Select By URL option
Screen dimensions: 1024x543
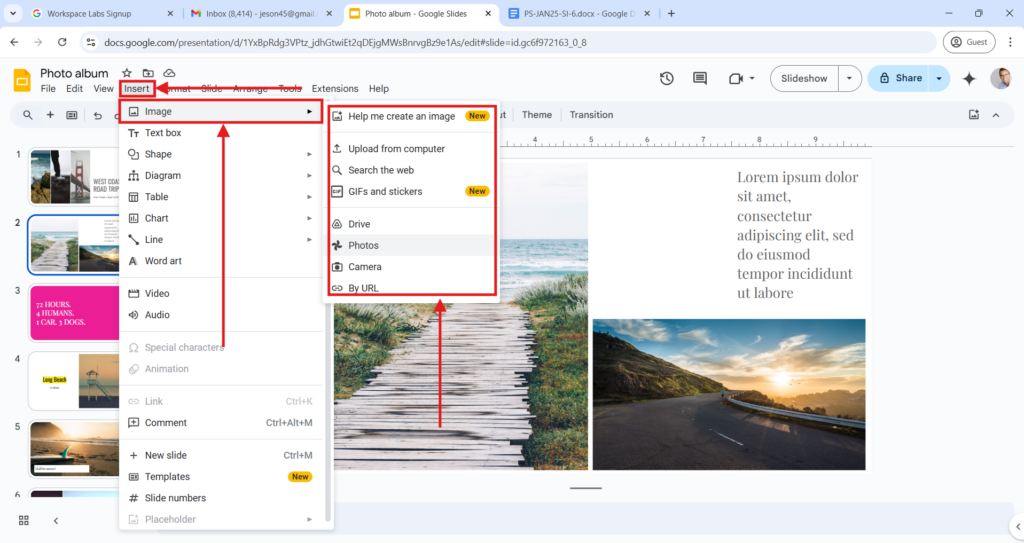click(362, 288)
